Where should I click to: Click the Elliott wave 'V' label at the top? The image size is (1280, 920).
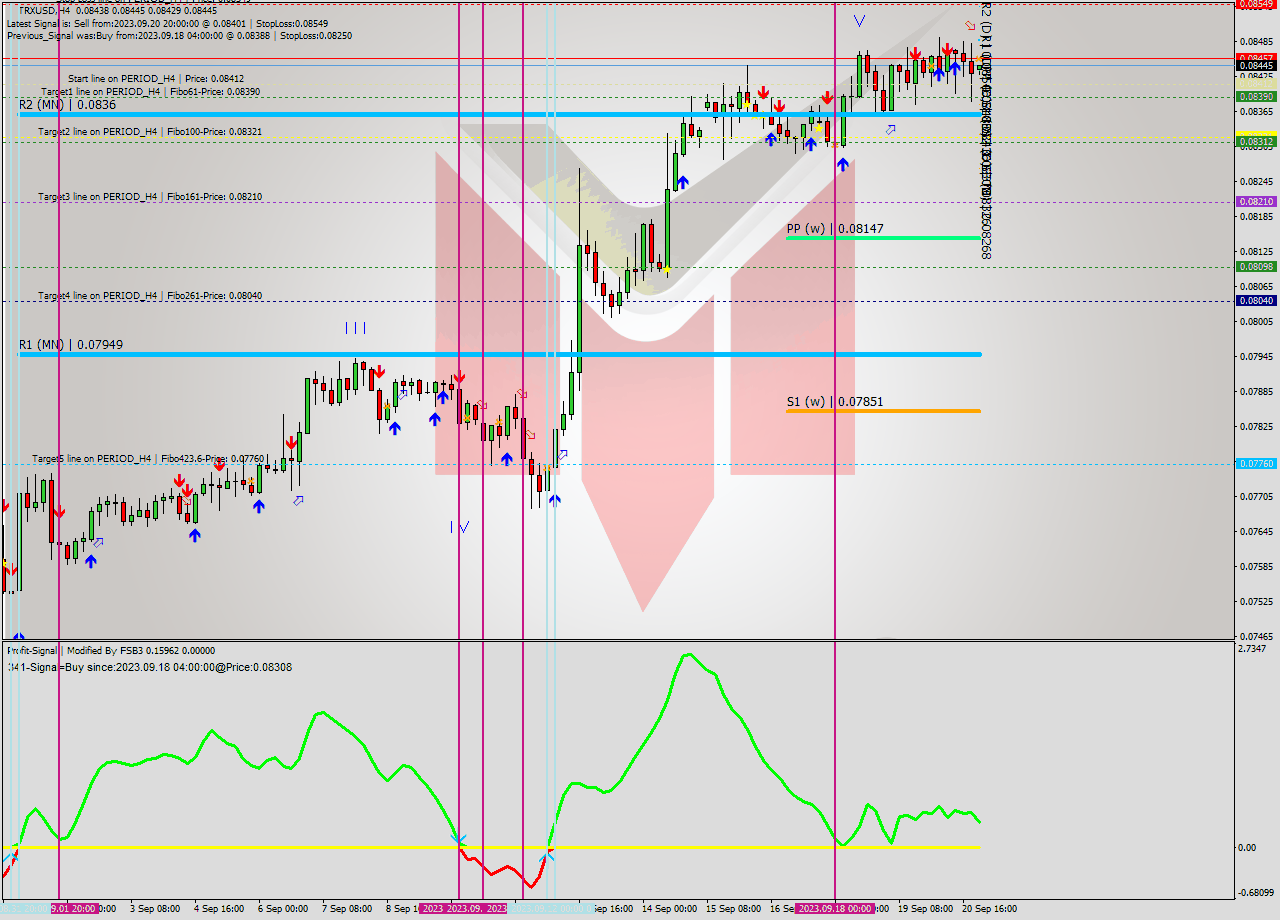(x=860, y=19)
